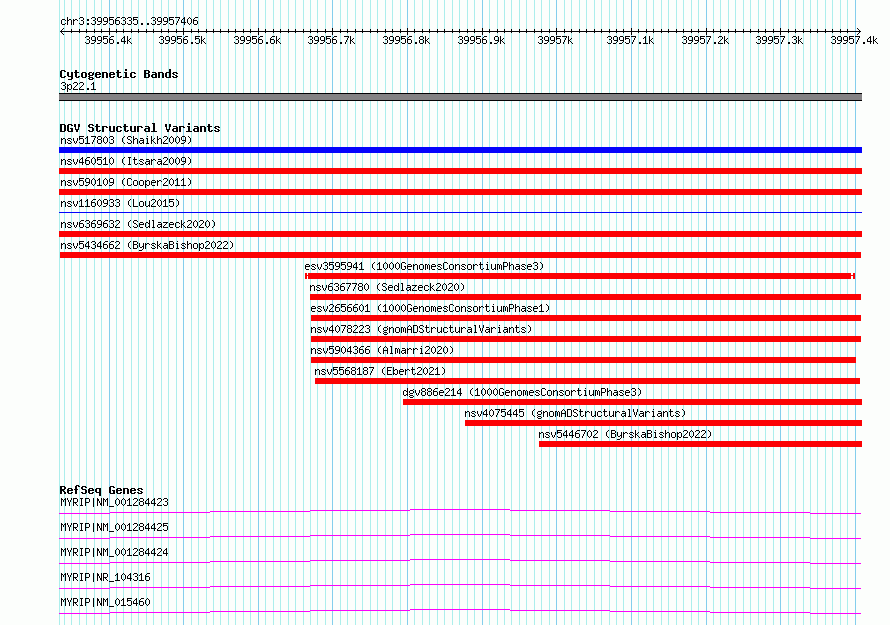
Task: Open variant nsv517803 (Shaikh2009) label
Action: point(126,140)
